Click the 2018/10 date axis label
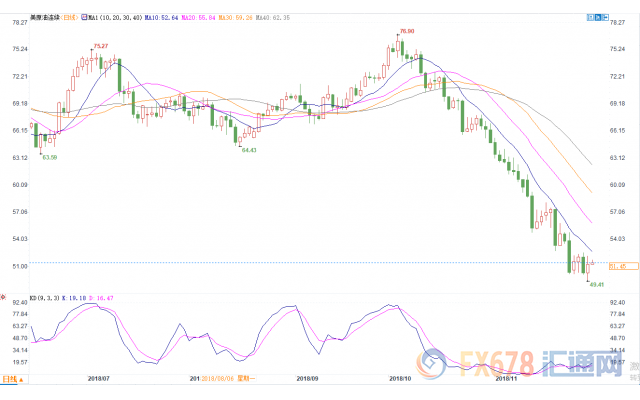The width and height of the screenshot is (640, 400). 400,378
